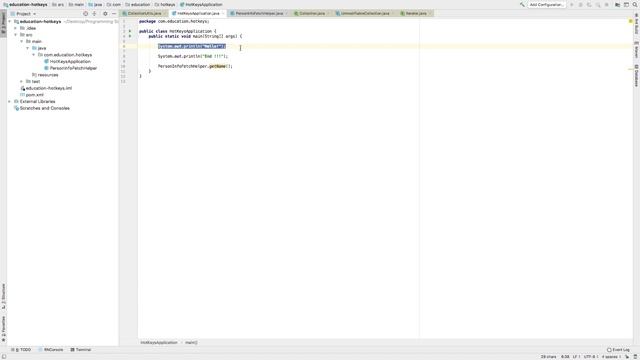The image size is (640, 360).
Task: Click the java breadcrumb in navigation bar
Action: [95, 4]
